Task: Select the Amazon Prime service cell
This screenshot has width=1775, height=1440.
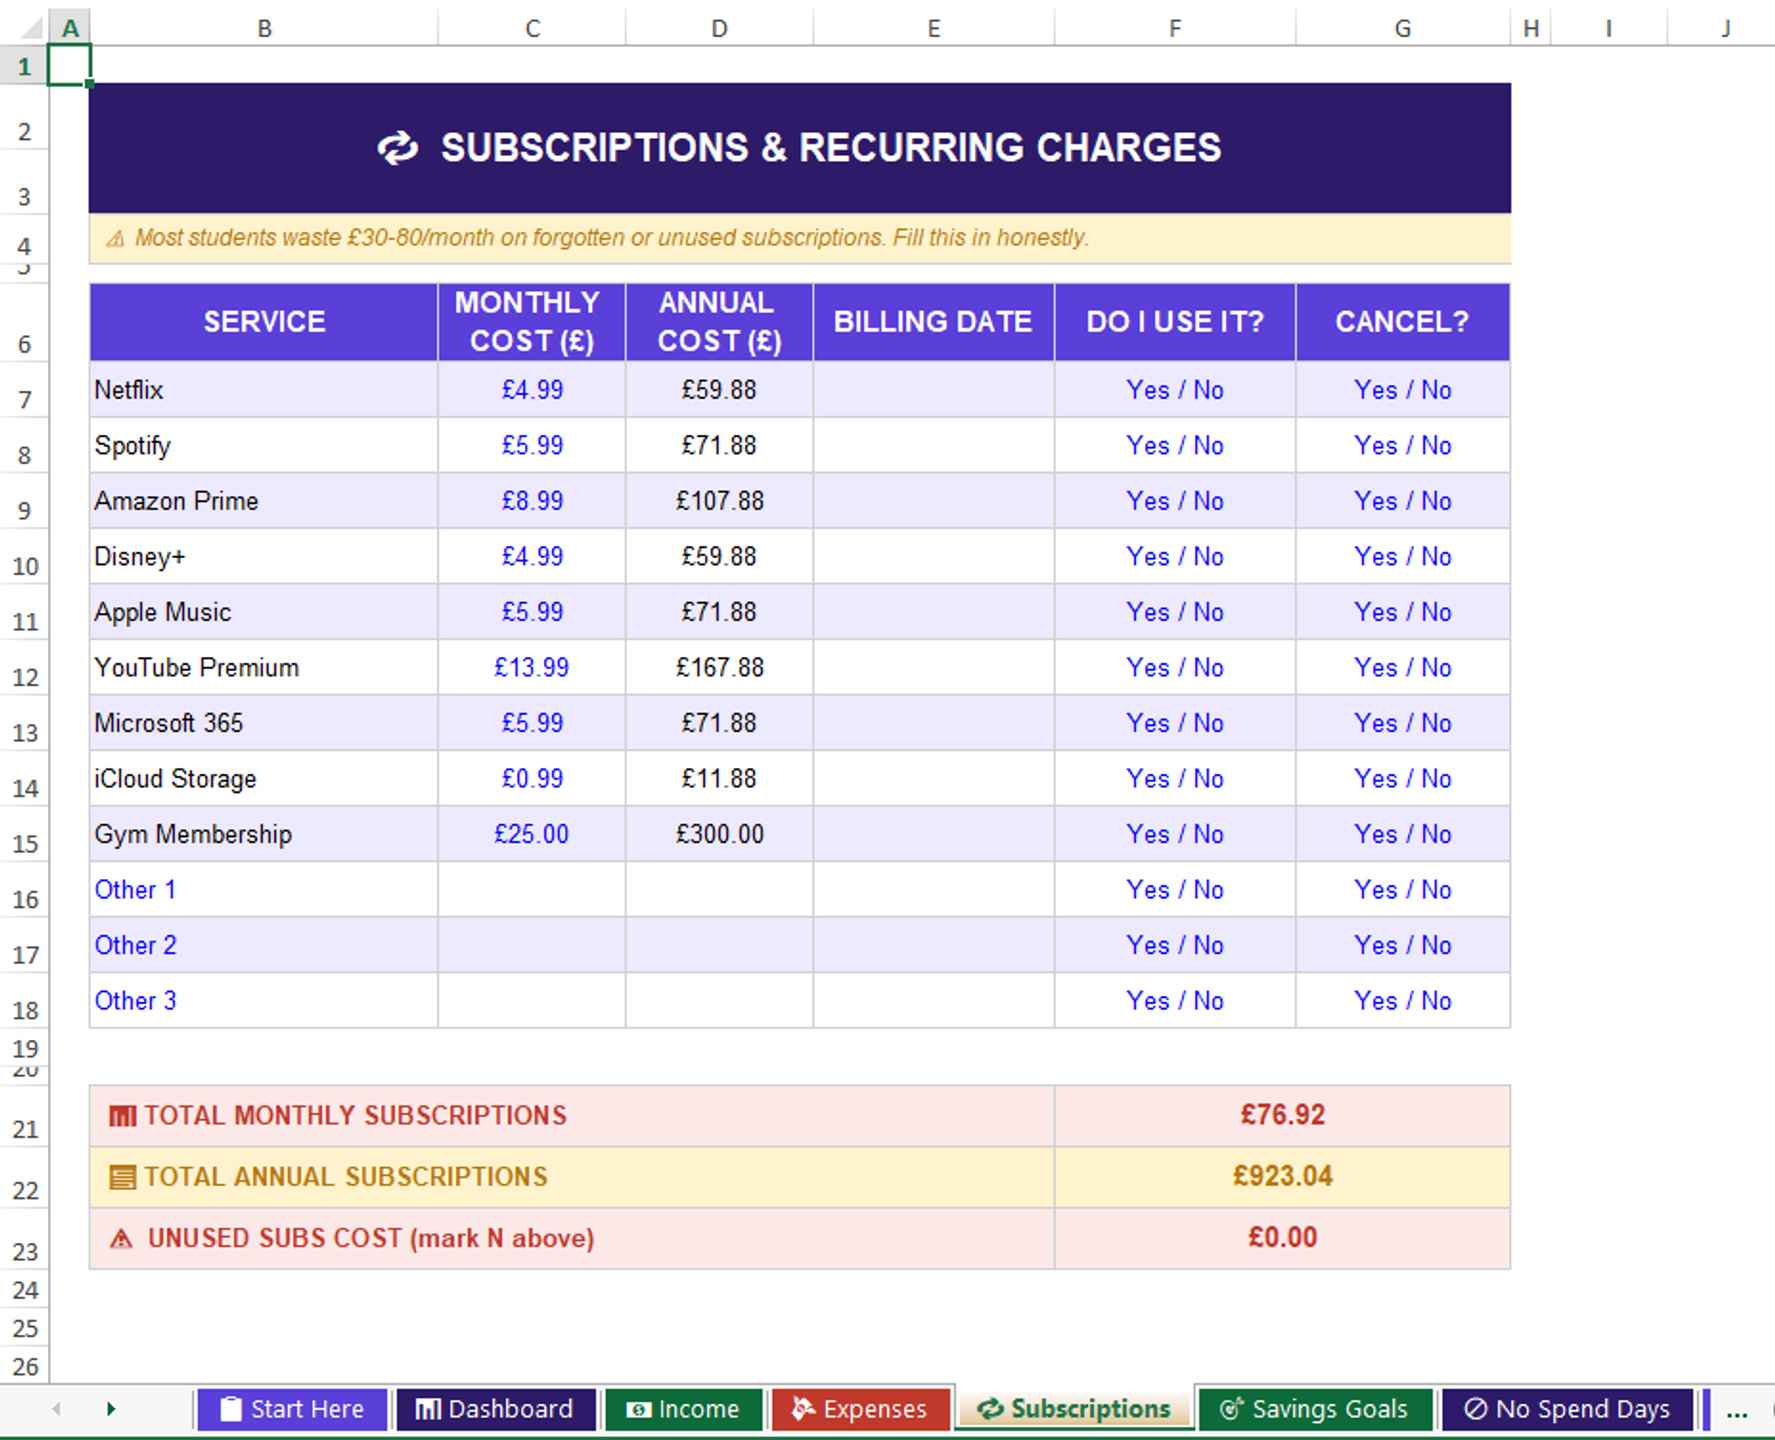Action: tap(264, 501)
